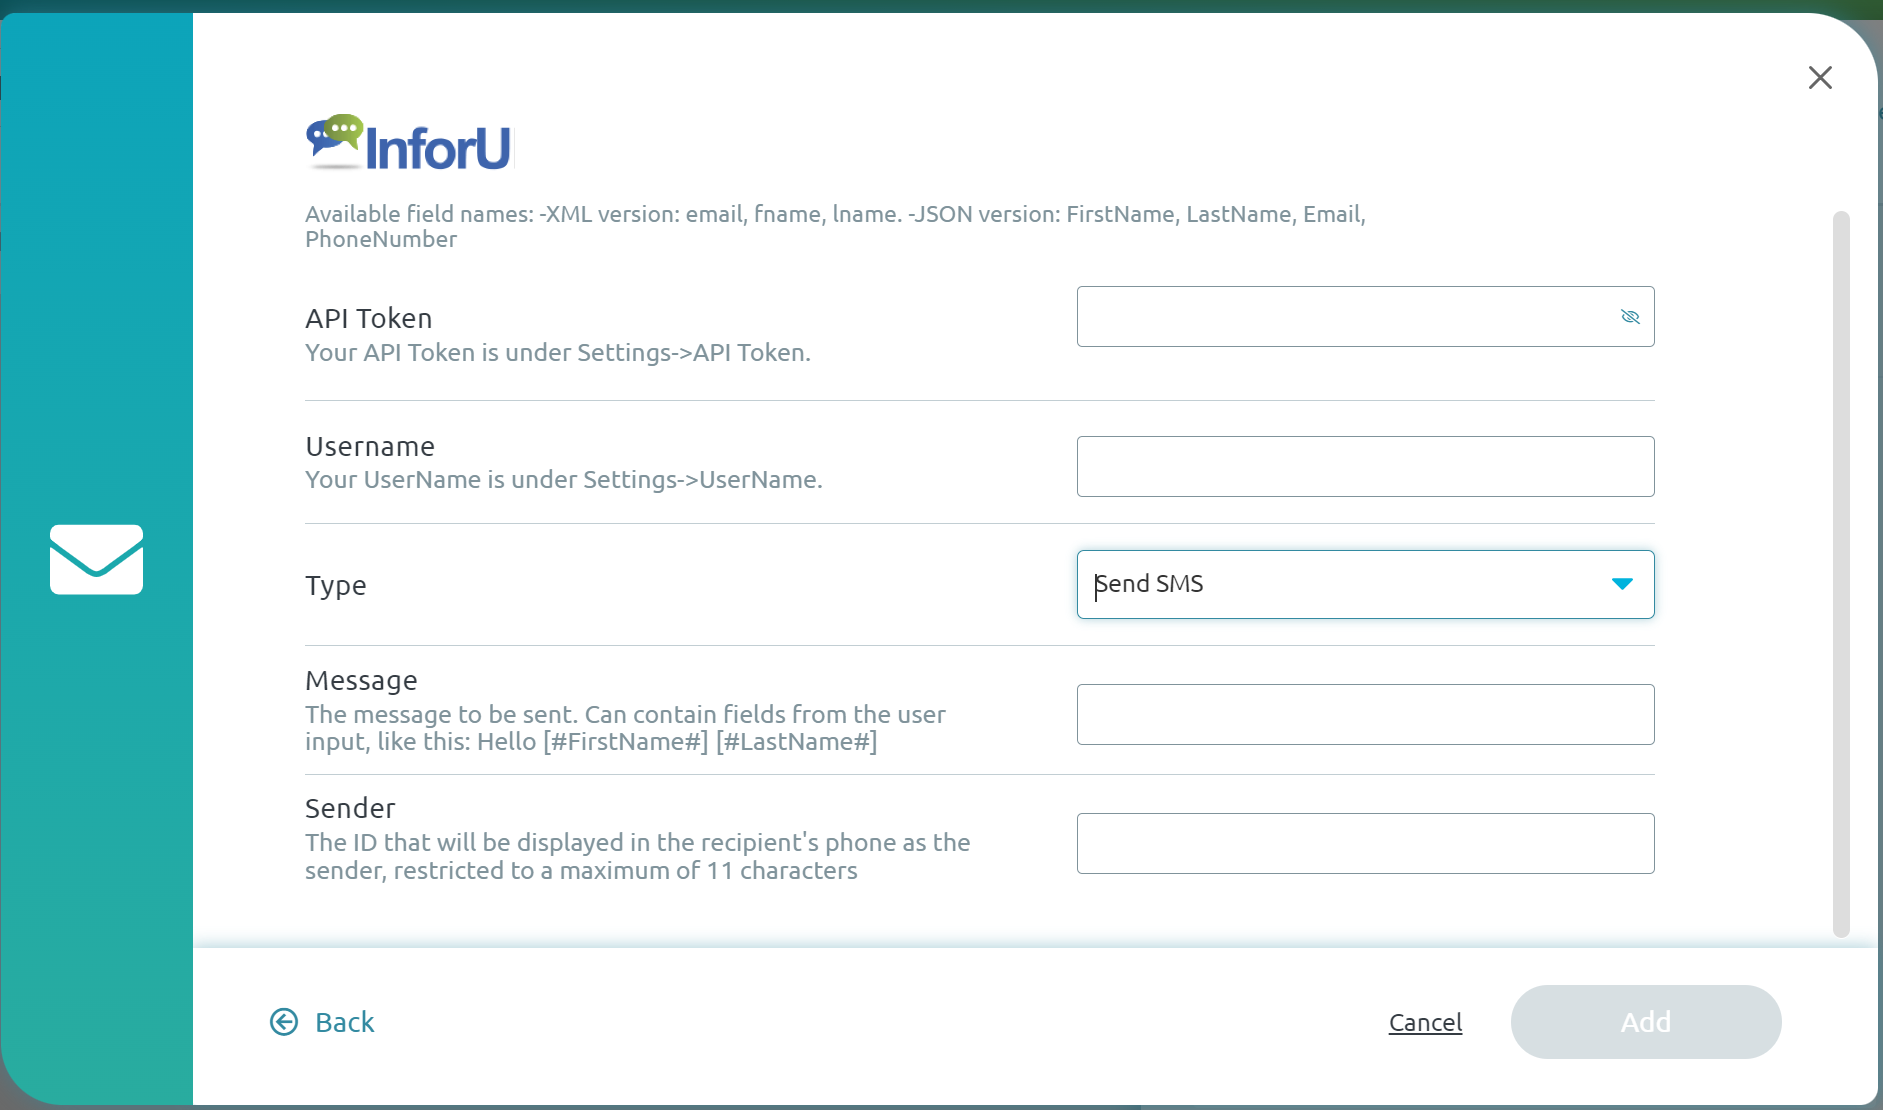Click the Message input field
The image size is (1883, 1110).
[x=1365, y=714]
